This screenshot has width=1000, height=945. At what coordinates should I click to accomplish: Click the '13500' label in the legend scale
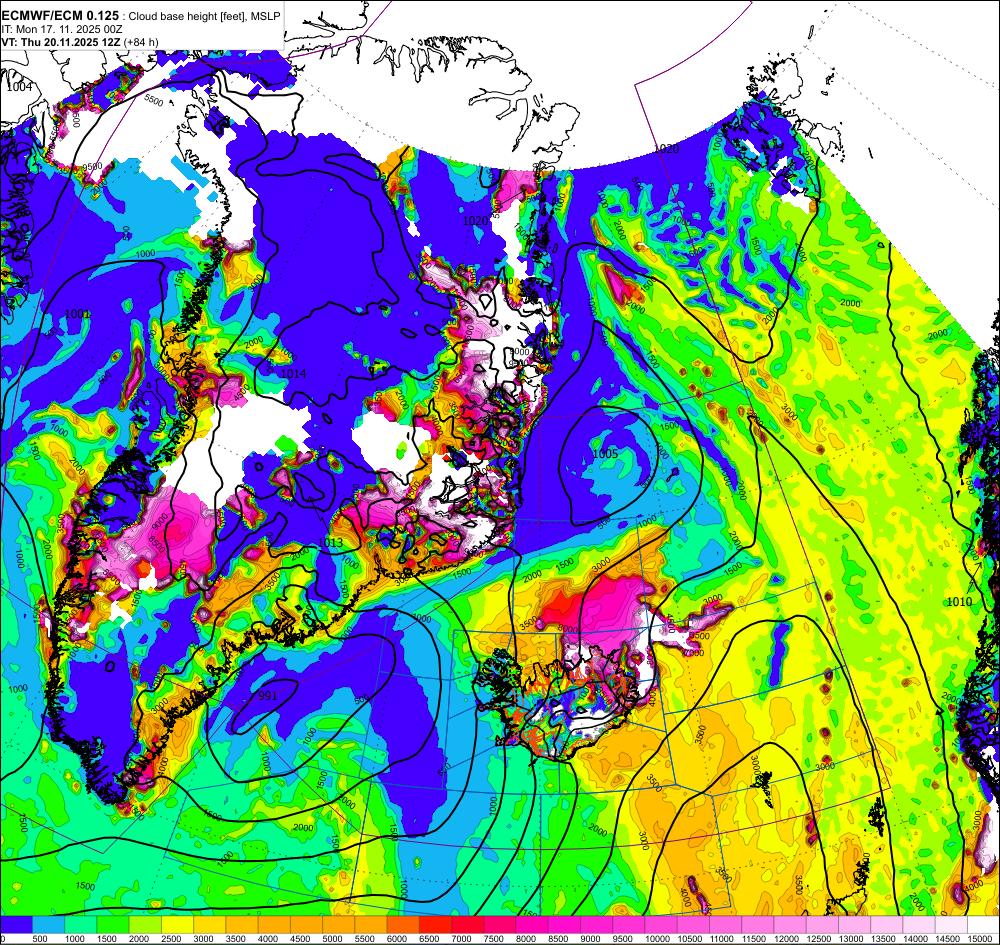883,938
